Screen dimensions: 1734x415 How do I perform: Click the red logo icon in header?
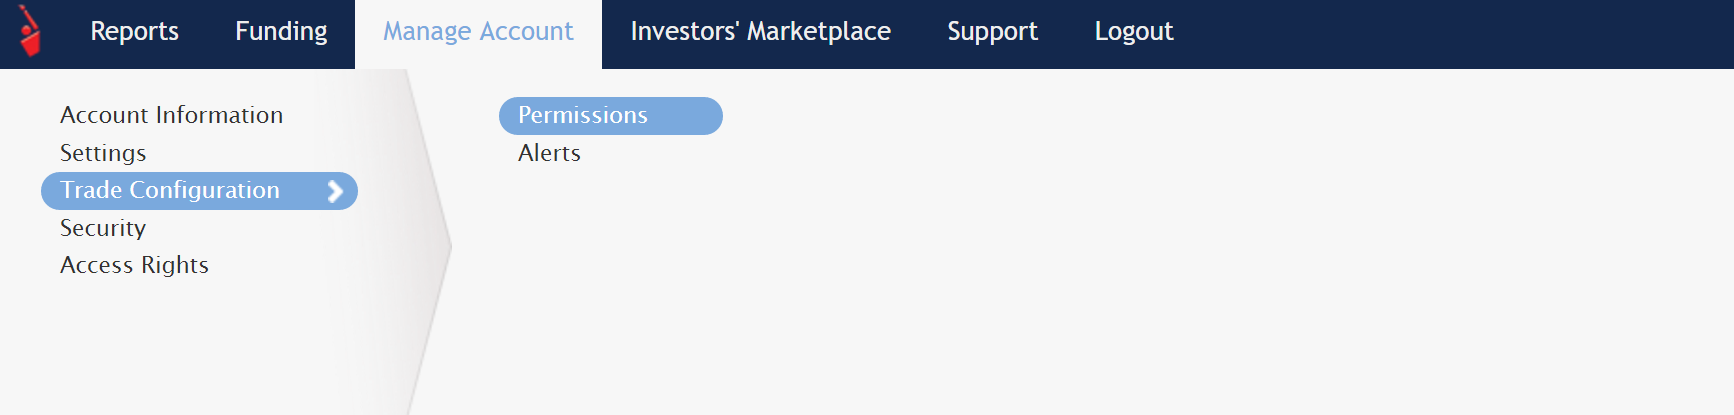point(30,31)
